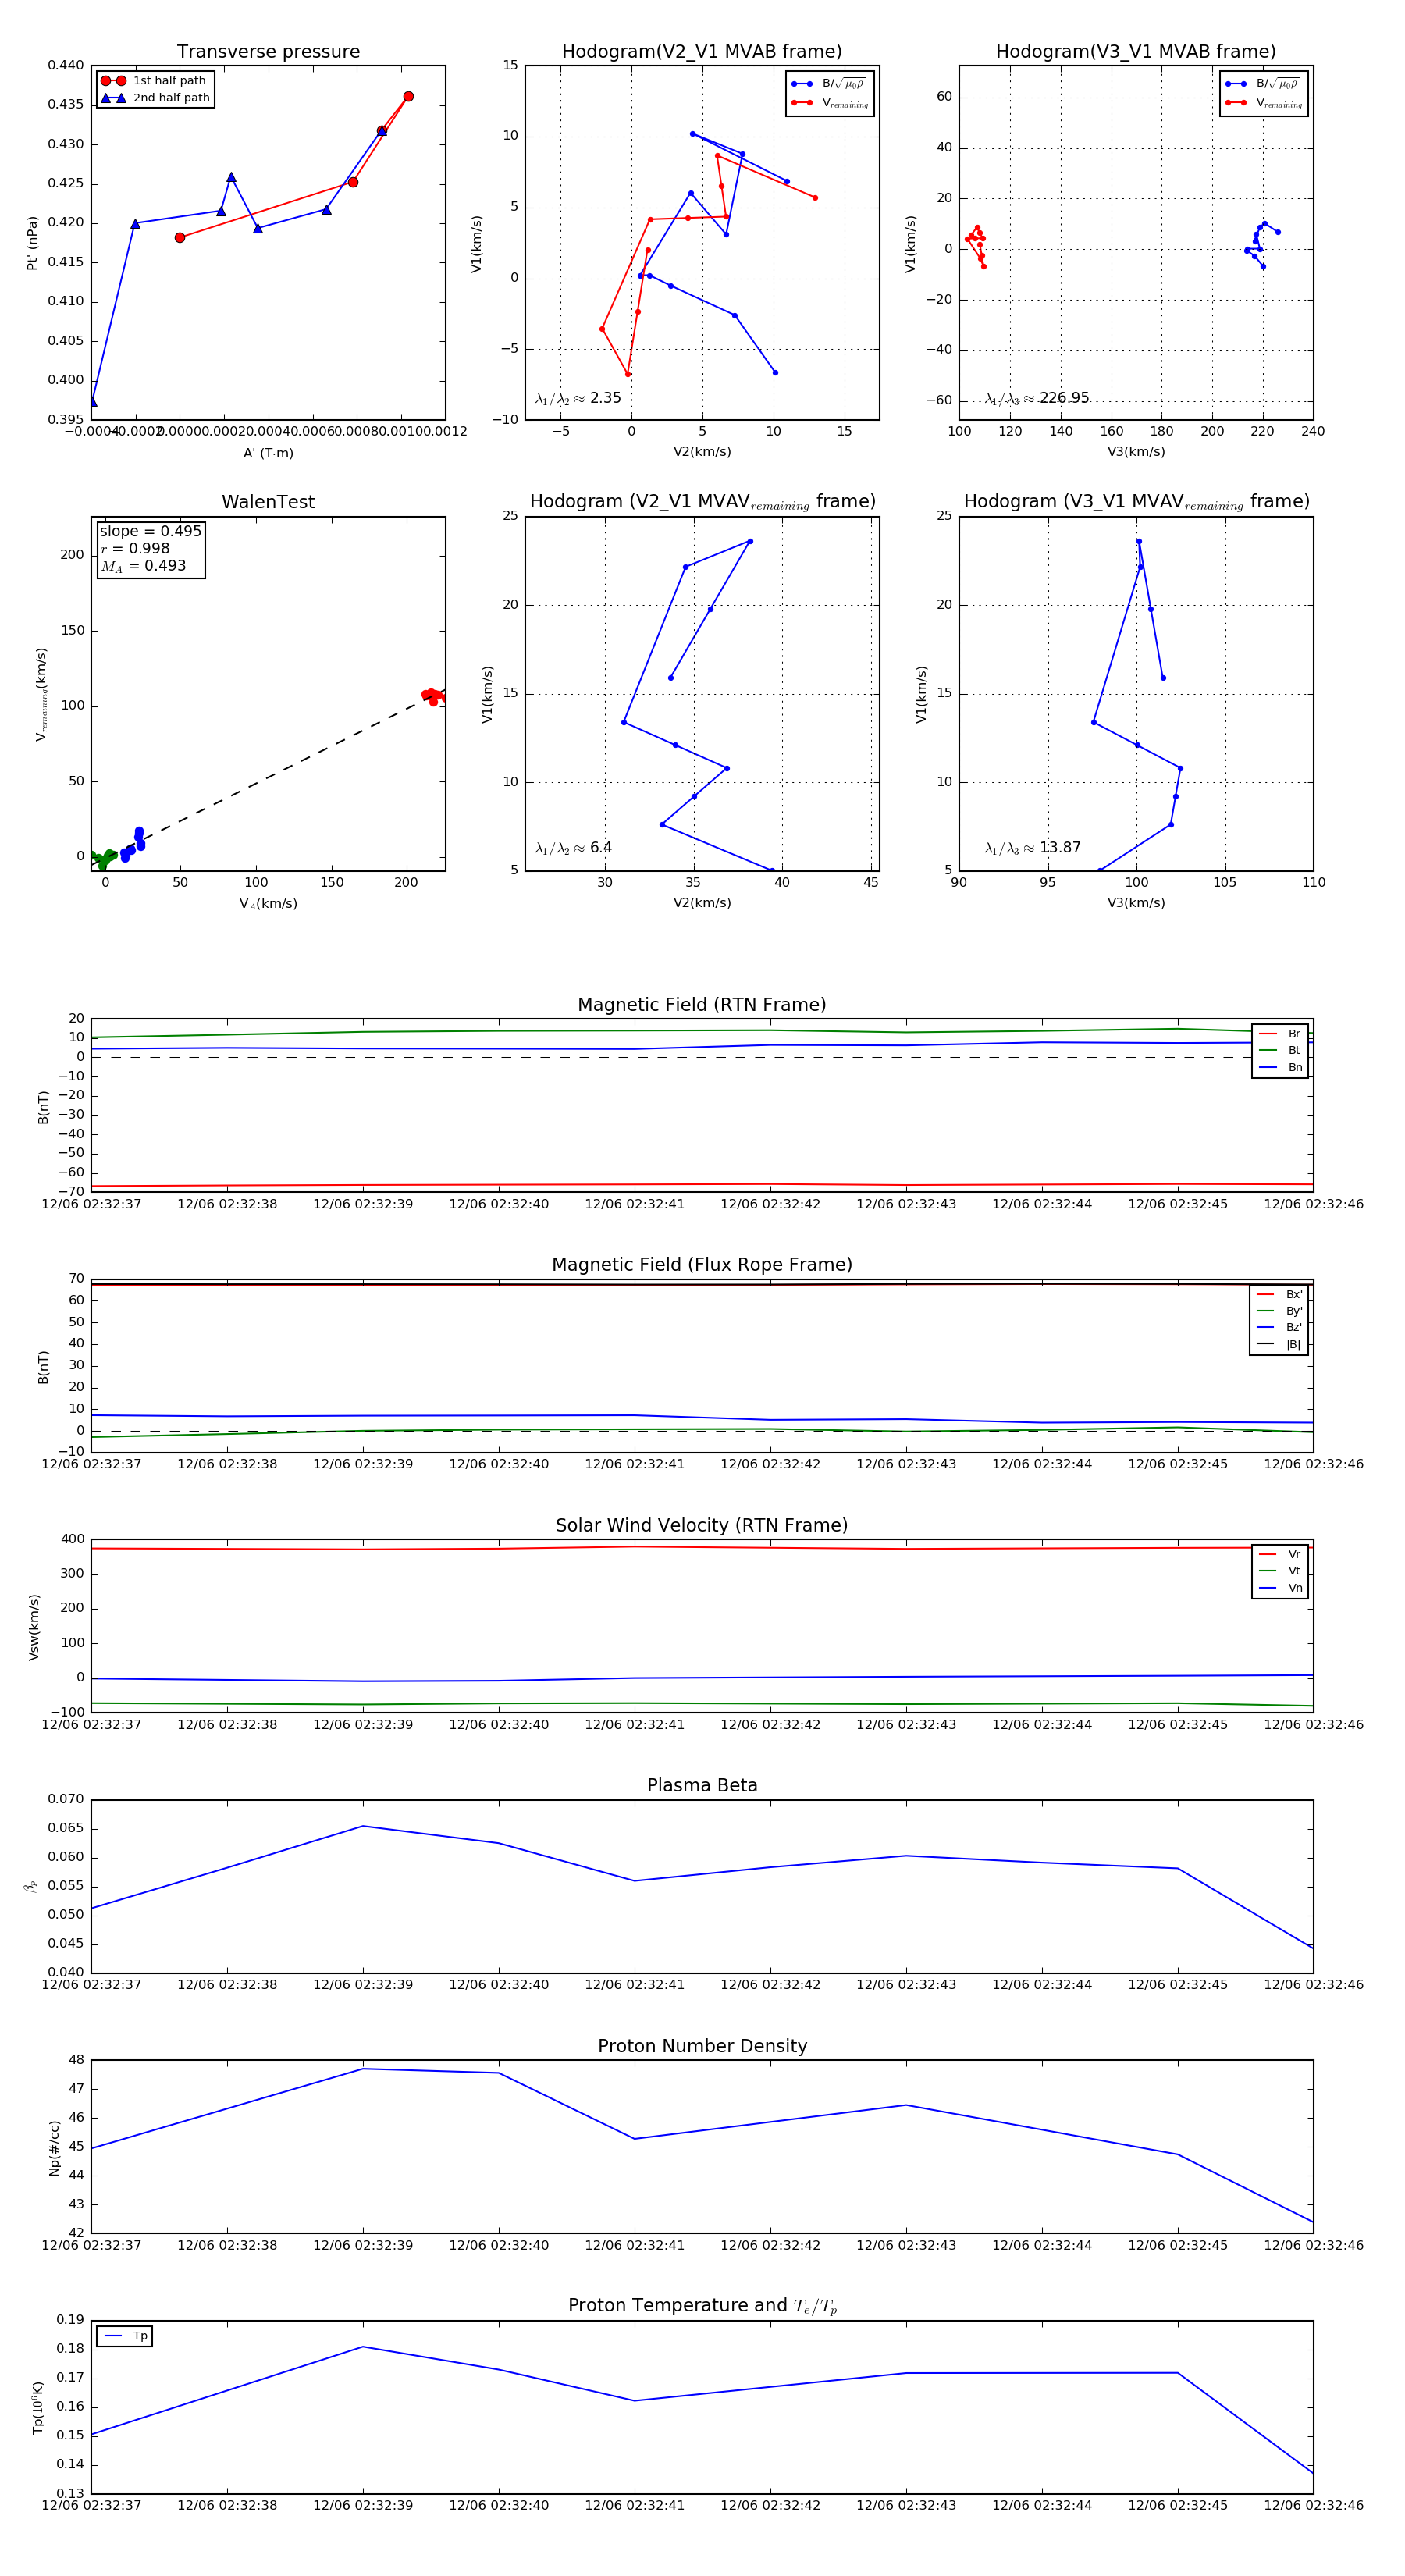Select the 'Bn' legend entry
This screenshot has width=1405, height=2576.
pyautogui.click(x=1280, y=1067)
